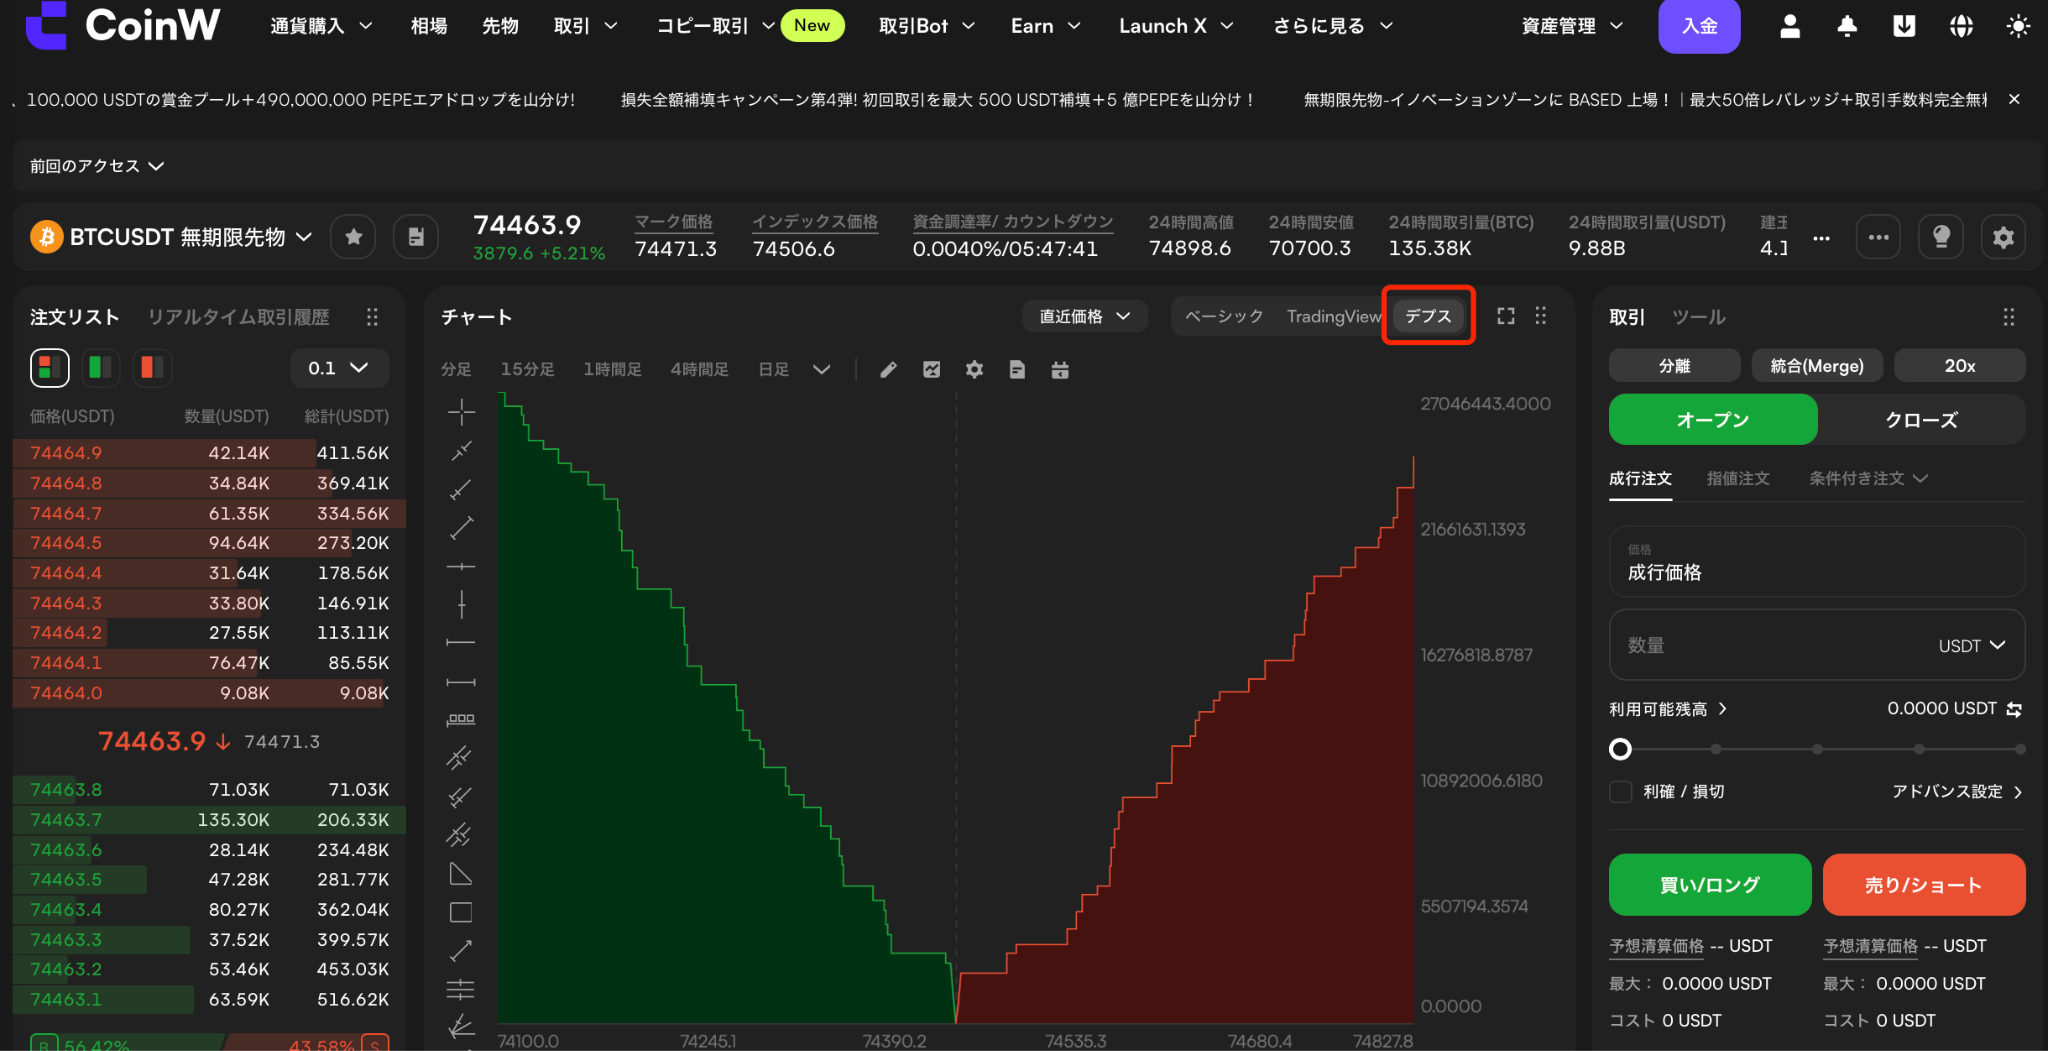Image resolution: width=2048 pixels, height=1051 pixels.
Task: Open chart settings gear in toolbar
Action: [974, 370]
